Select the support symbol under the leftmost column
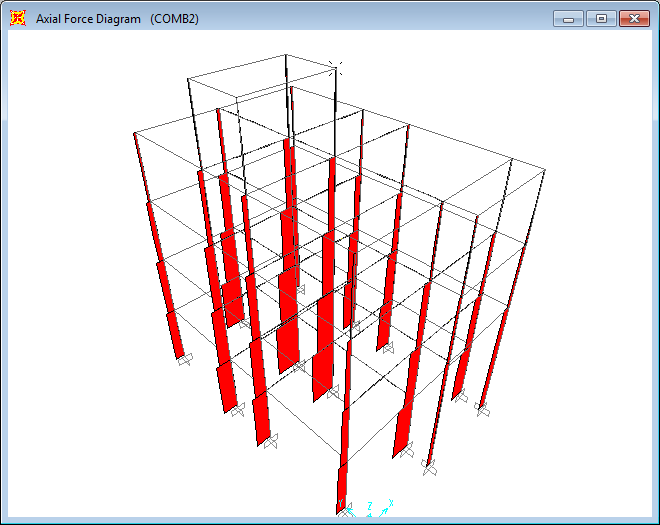Screen dimensions: 660x525 183,360
